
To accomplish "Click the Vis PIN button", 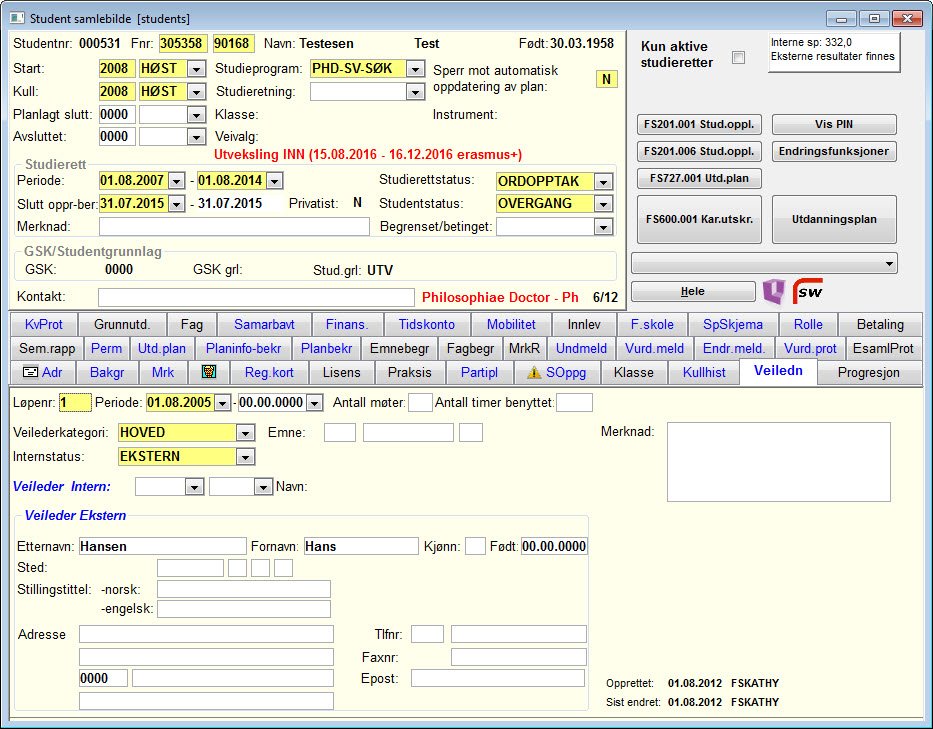I will click(834, 124).
